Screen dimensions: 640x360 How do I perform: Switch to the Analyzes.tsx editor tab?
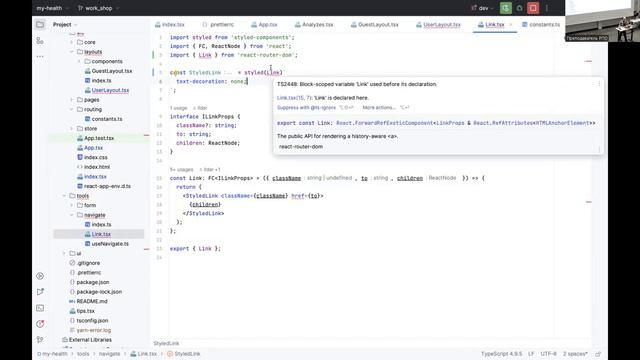(314, 24)
